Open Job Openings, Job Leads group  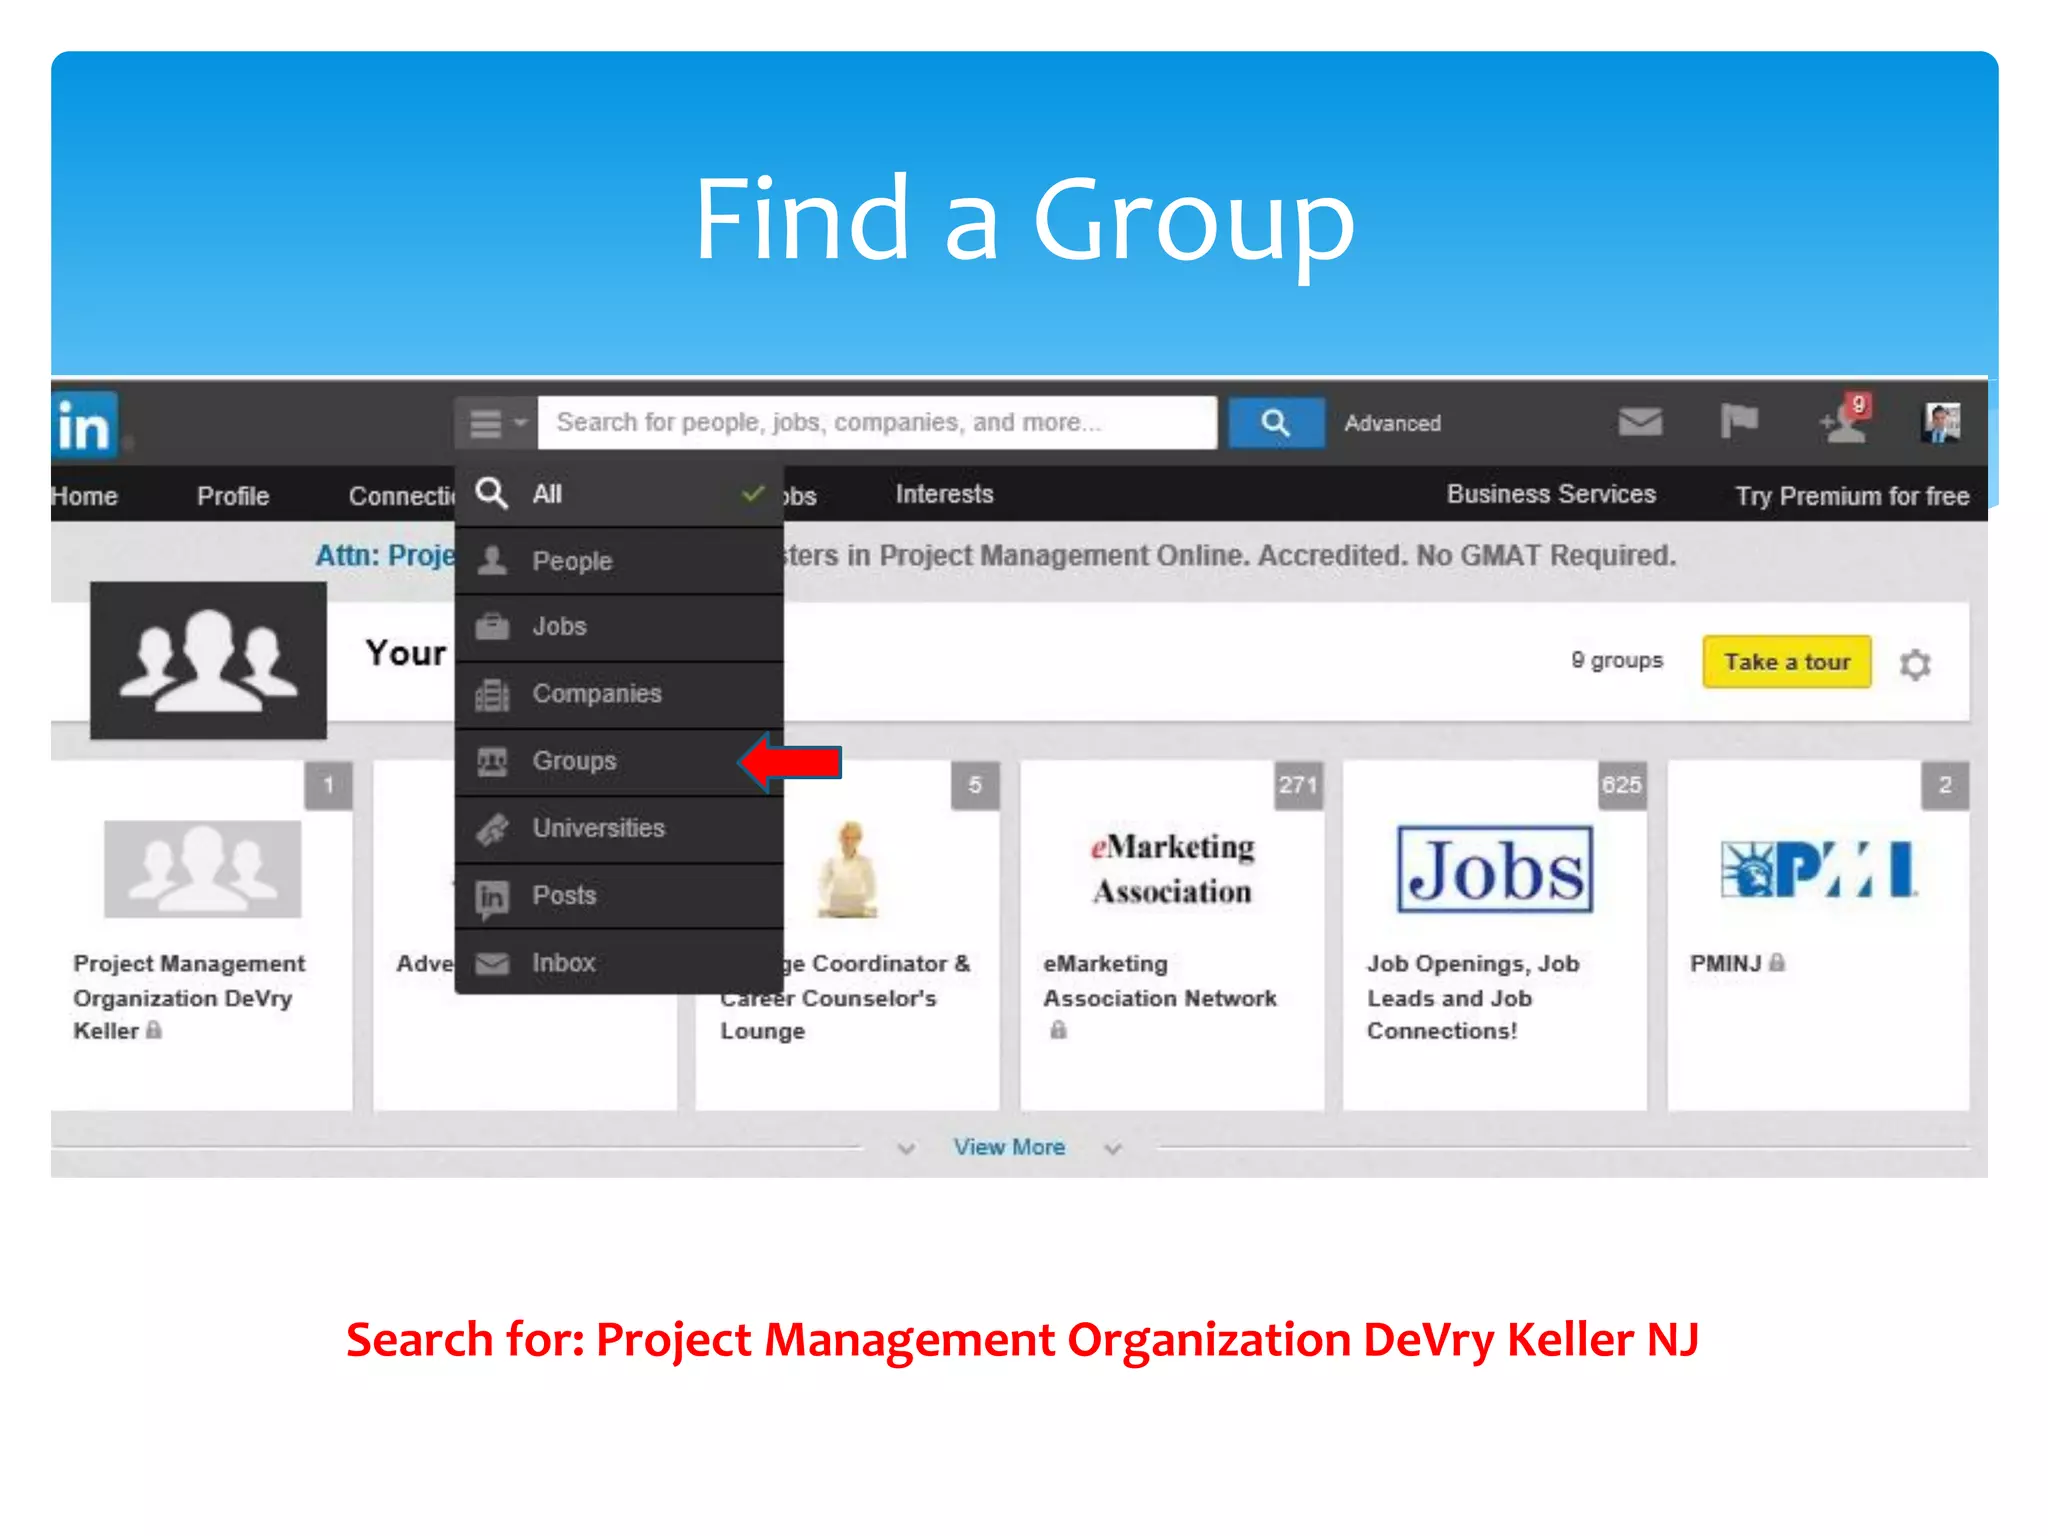pyautogui.click(x=1473, y=997)
